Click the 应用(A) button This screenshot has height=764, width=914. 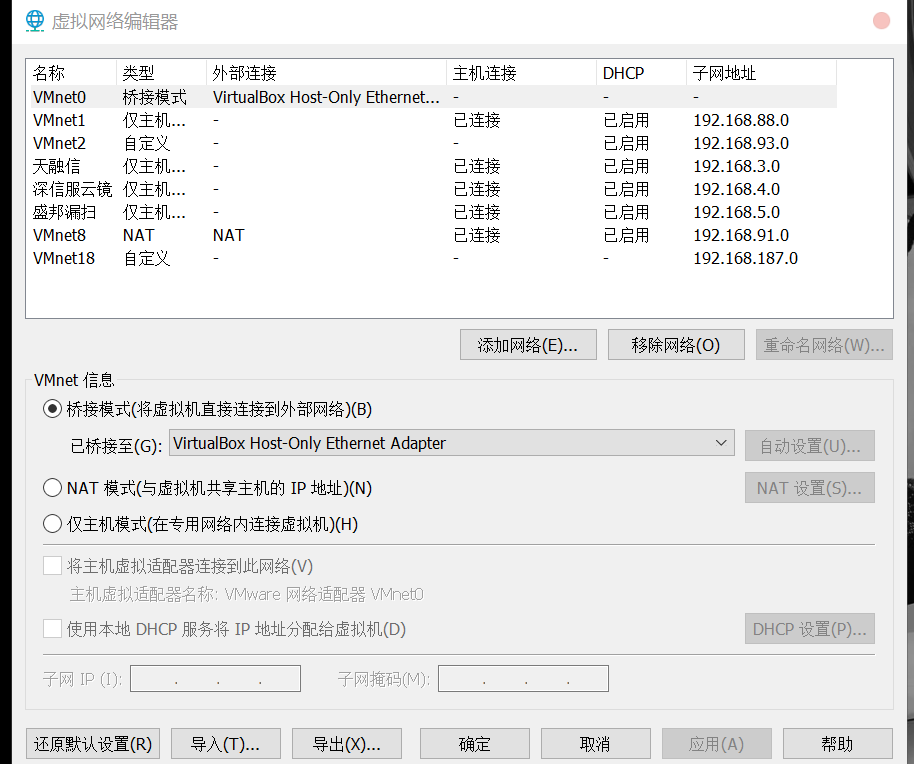716,744
